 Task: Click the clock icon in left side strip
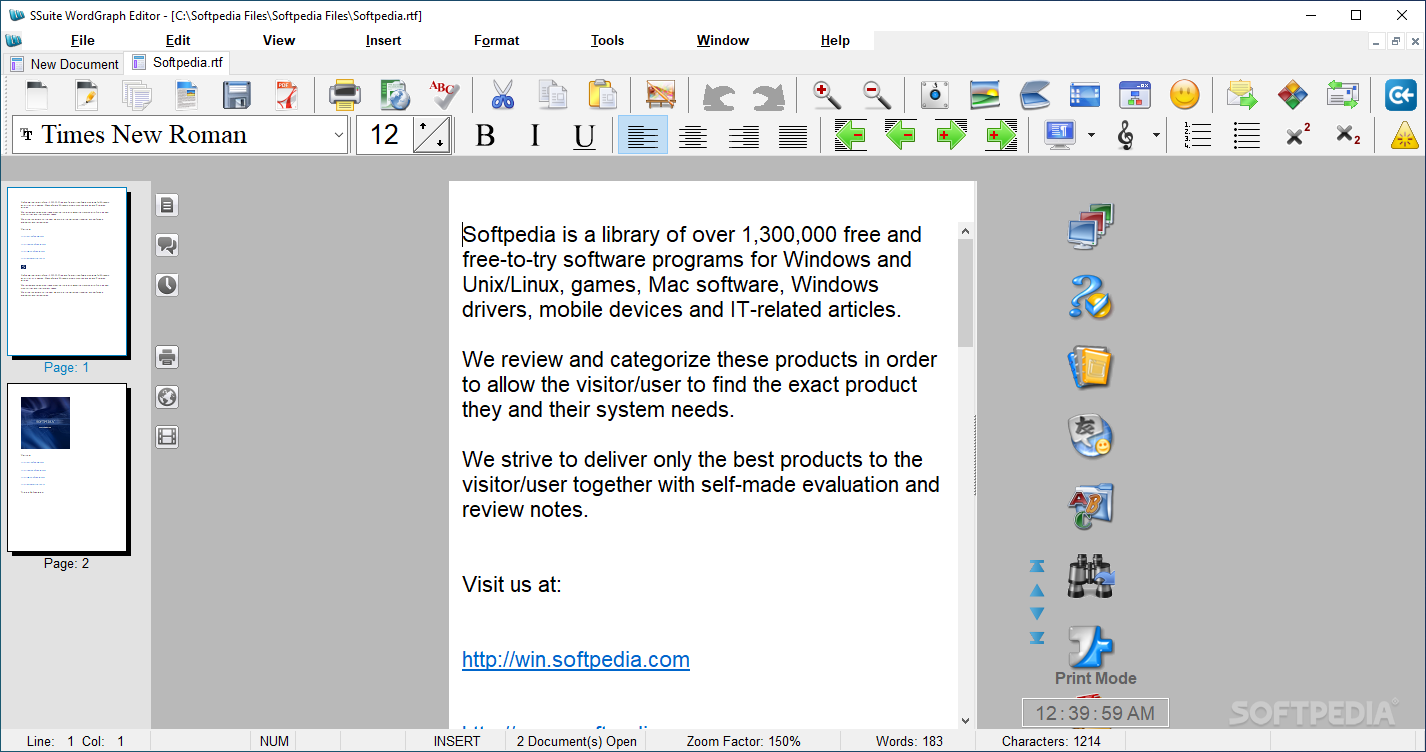coord(167,285)
